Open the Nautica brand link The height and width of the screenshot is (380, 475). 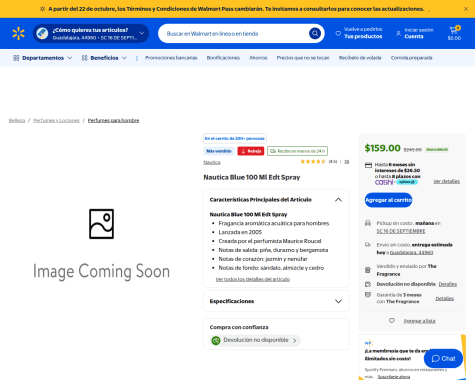coord(212,162)
